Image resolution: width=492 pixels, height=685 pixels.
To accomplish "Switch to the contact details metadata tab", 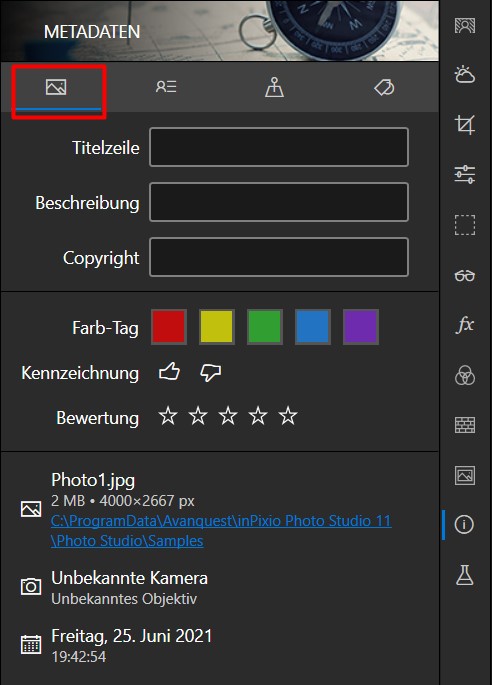I will pos(166,87).
